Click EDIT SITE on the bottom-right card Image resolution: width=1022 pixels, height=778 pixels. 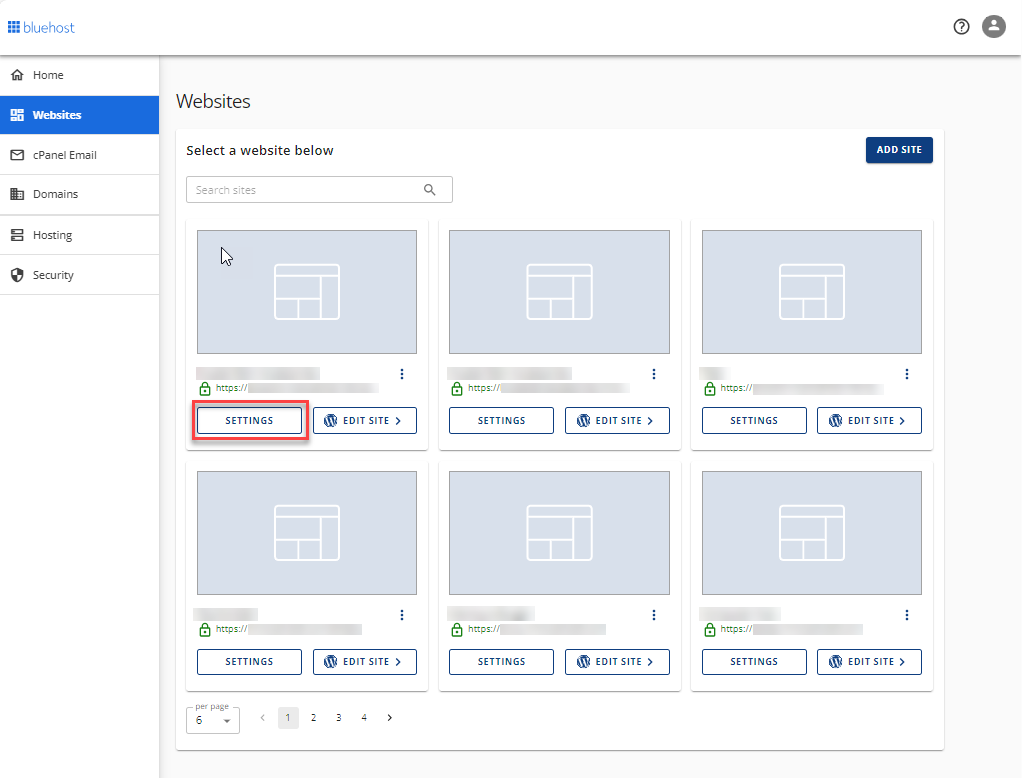[869, 662]
